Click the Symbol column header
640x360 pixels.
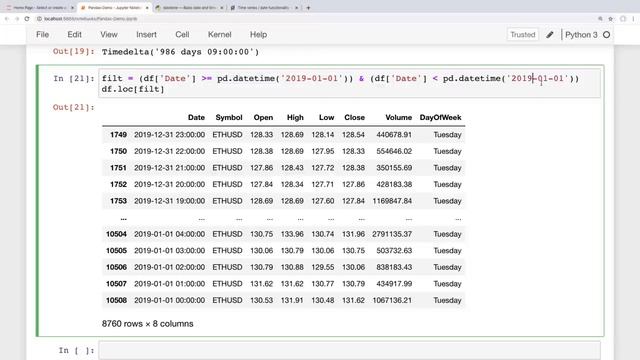tap(229, 118)
